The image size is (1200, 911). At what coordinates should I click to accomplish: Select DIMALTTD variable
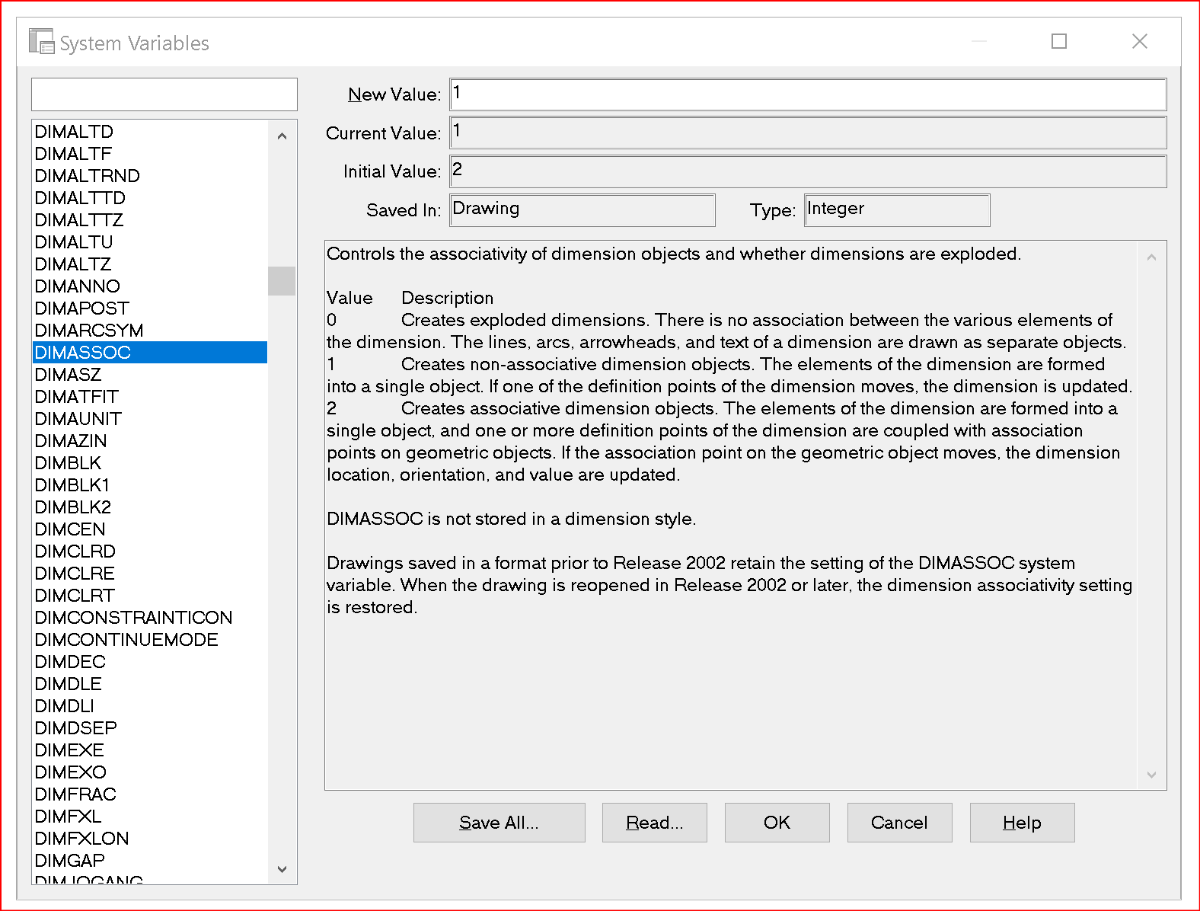click(149, 198)
